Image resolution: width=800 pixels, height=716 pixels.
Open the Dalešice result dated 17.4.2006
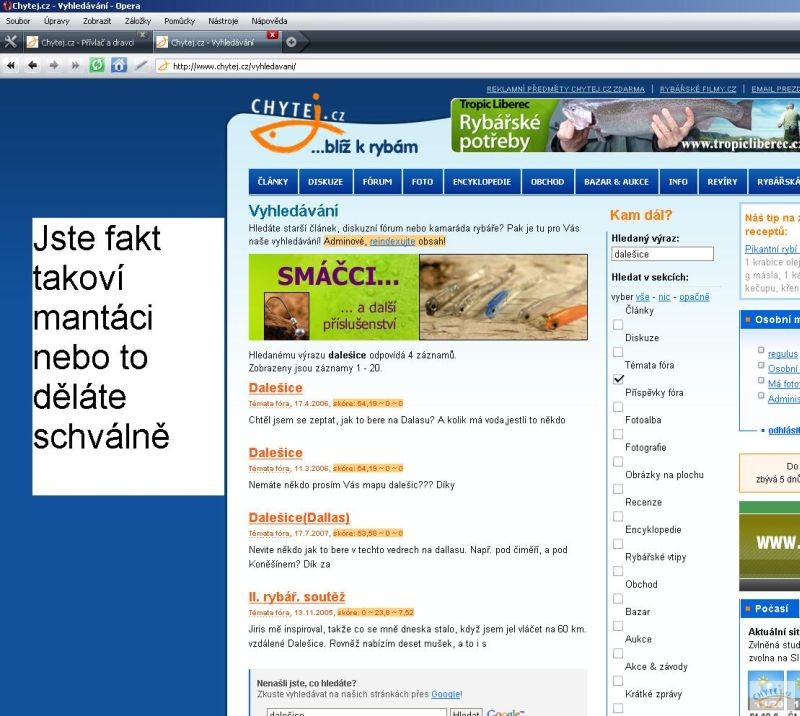coord(276,388)
